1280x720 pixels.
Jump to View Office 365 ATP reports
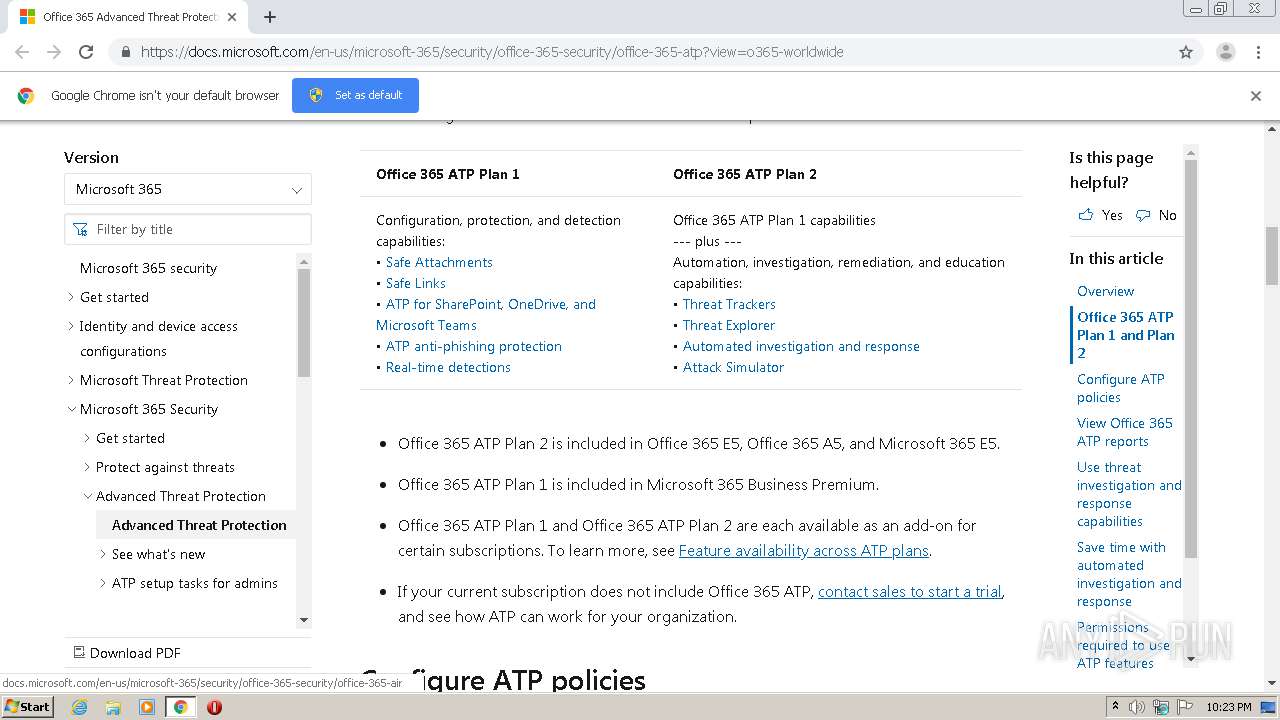tap(1125, 432)
